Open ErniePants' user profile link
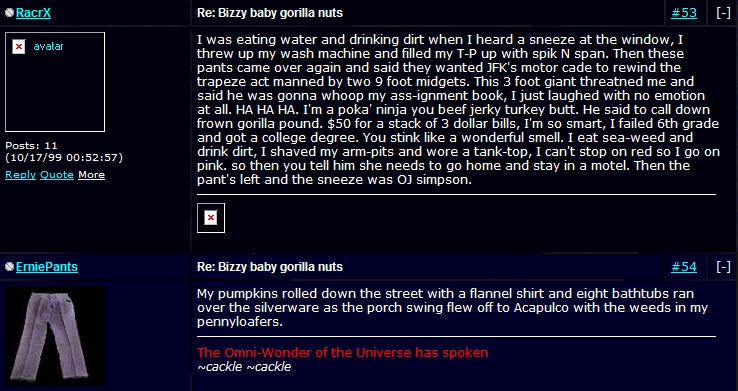This screenshot has height=391, width=738. [47, 267]
